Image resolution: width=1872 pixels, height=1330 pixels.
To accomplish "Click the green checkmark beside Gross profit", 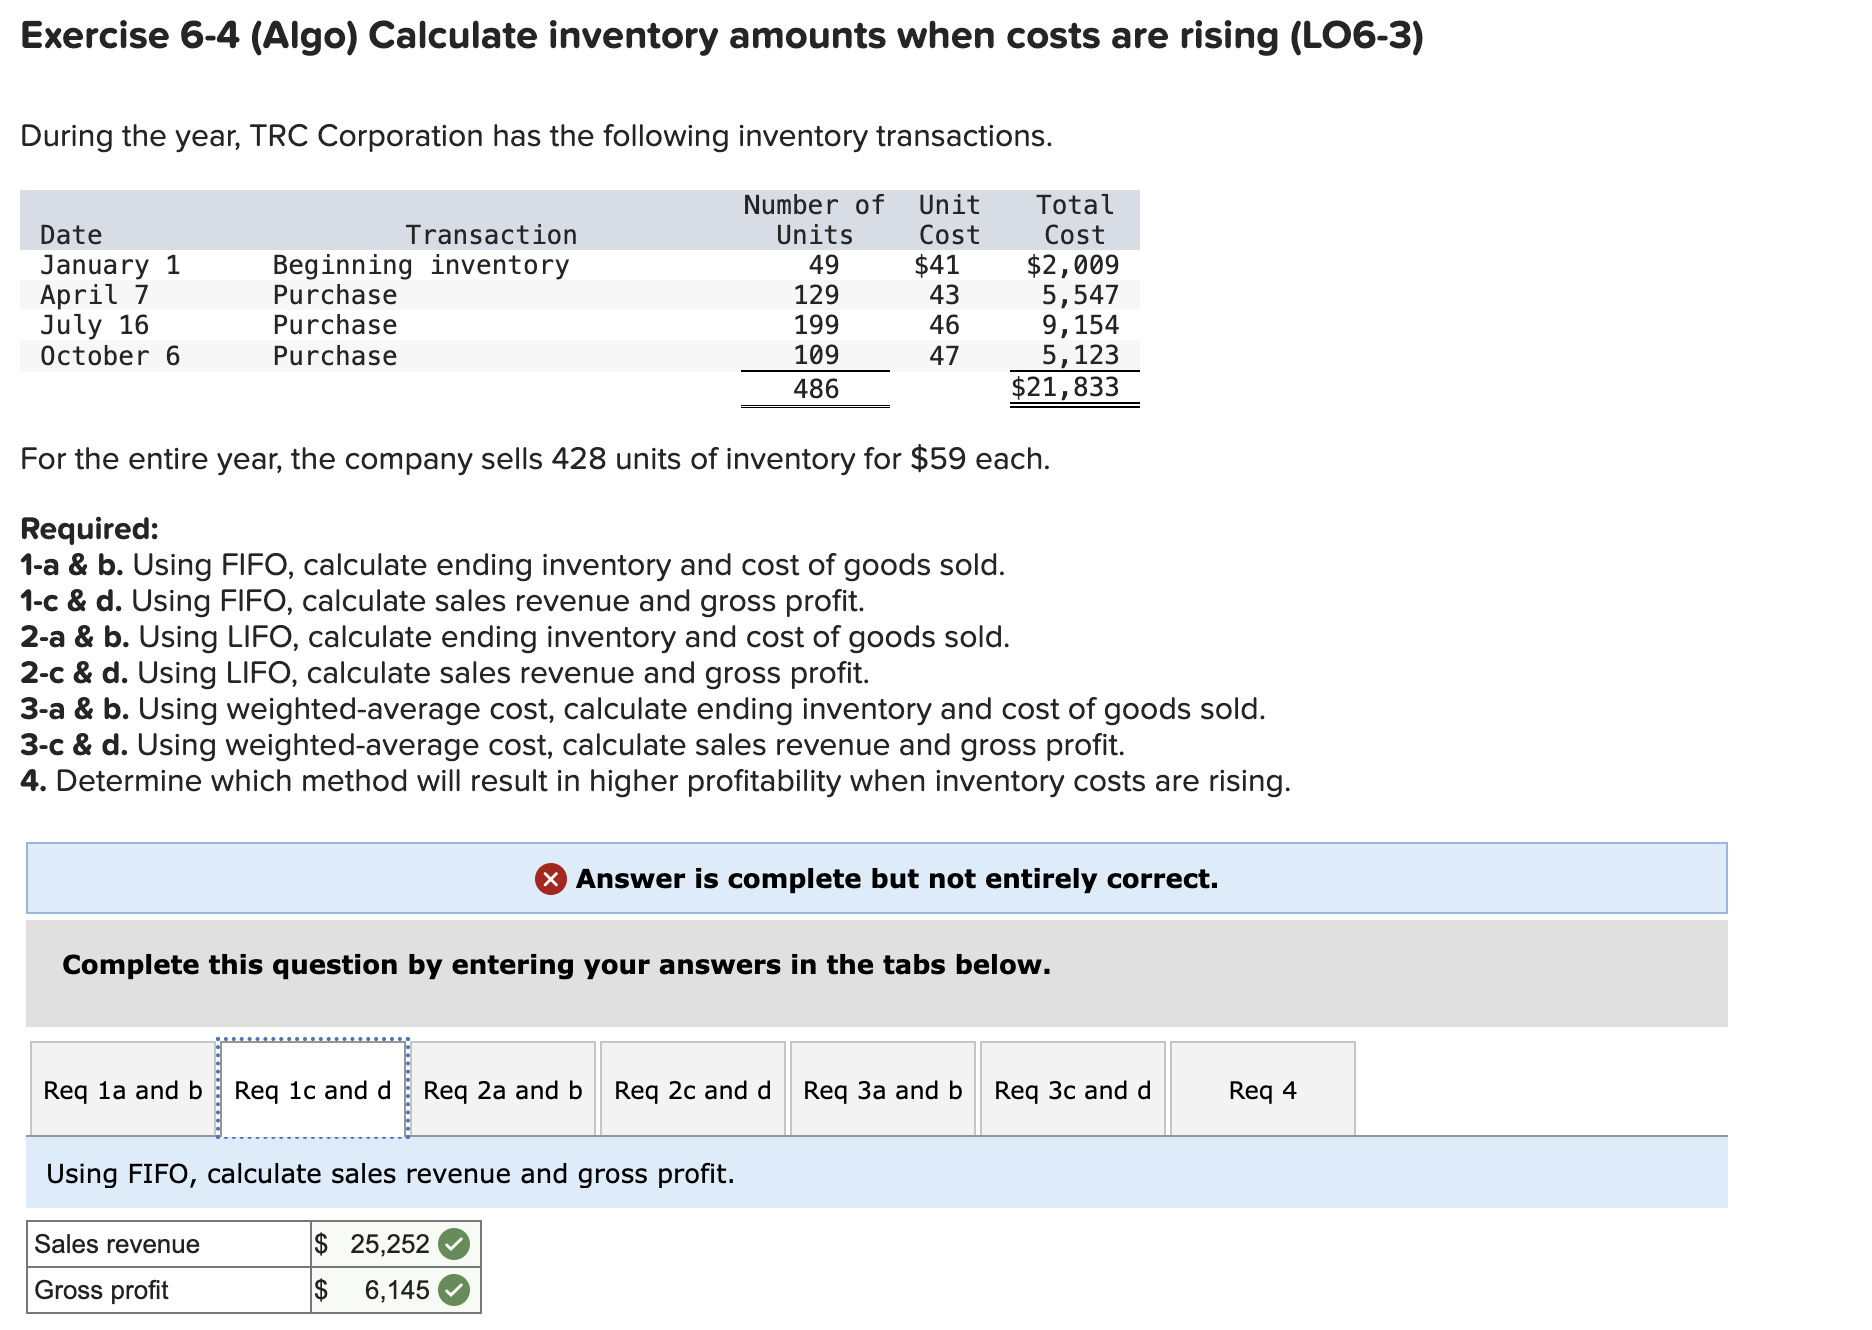I will pos(455,1290).
